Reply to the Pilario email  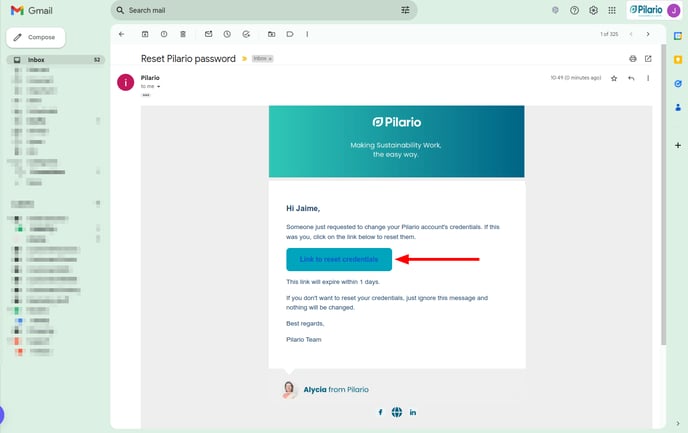pos(631,79)
